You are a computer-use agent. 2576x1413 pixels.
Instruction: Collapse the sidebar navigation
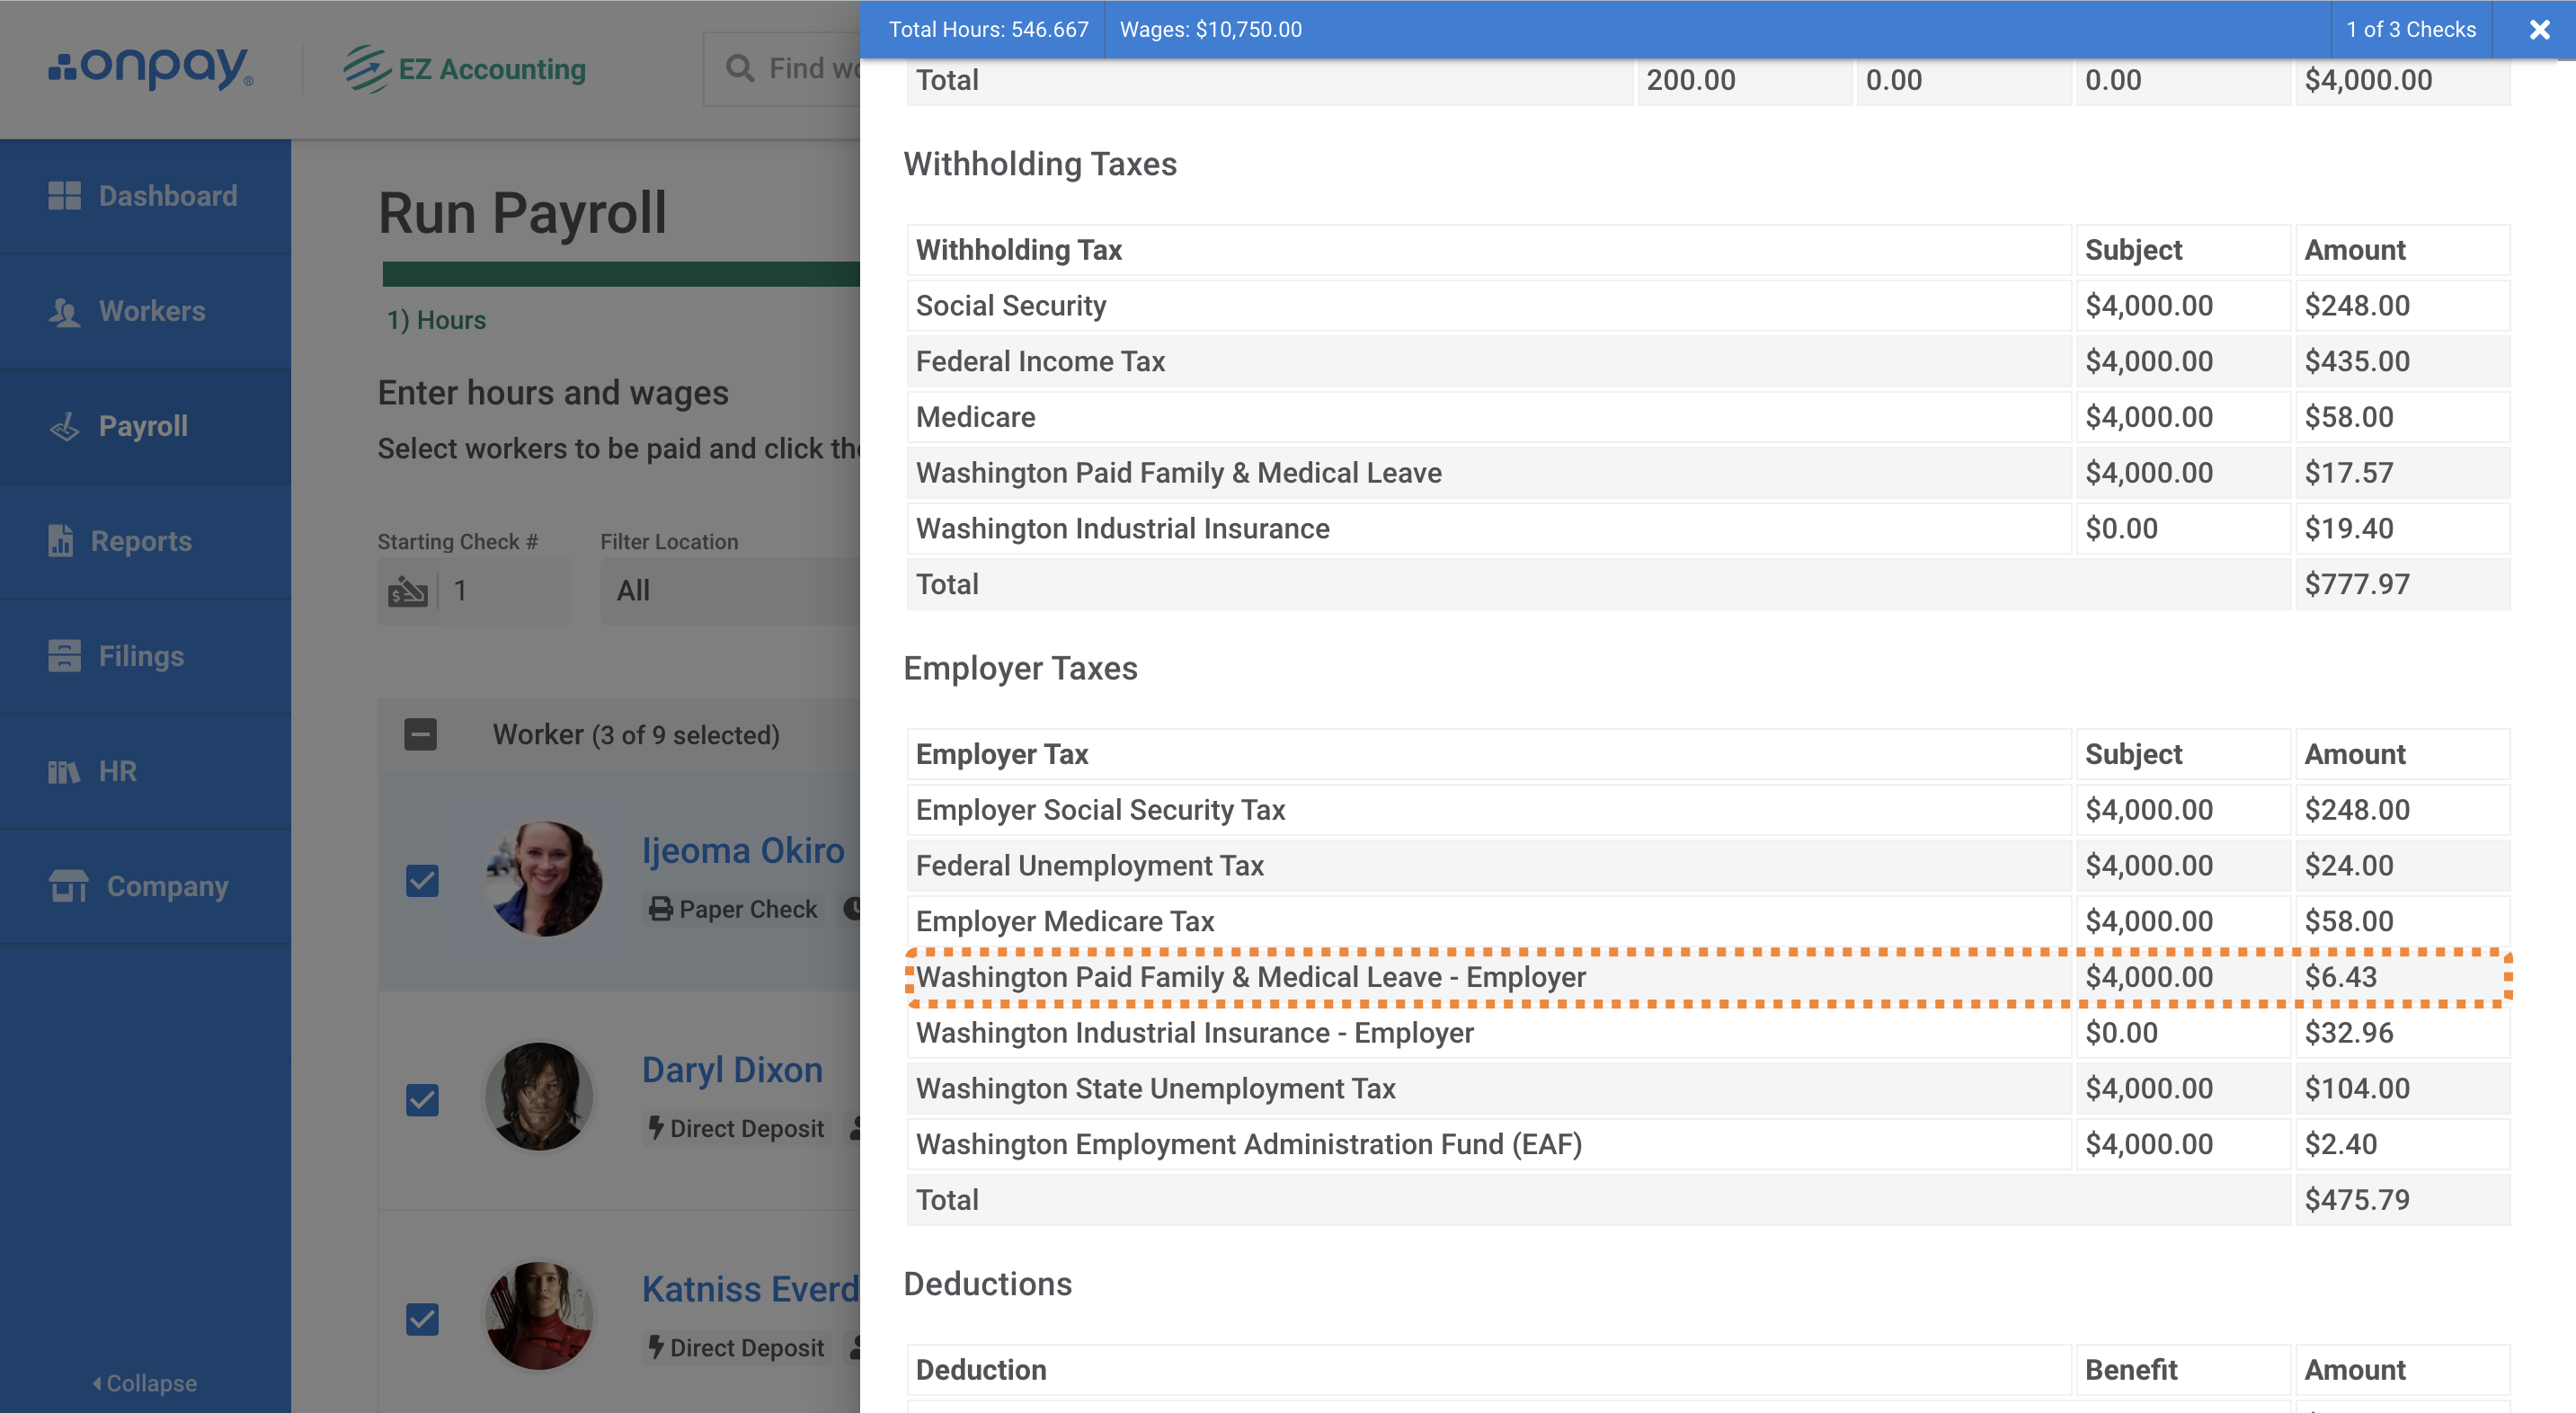(x=145, y=1383)
